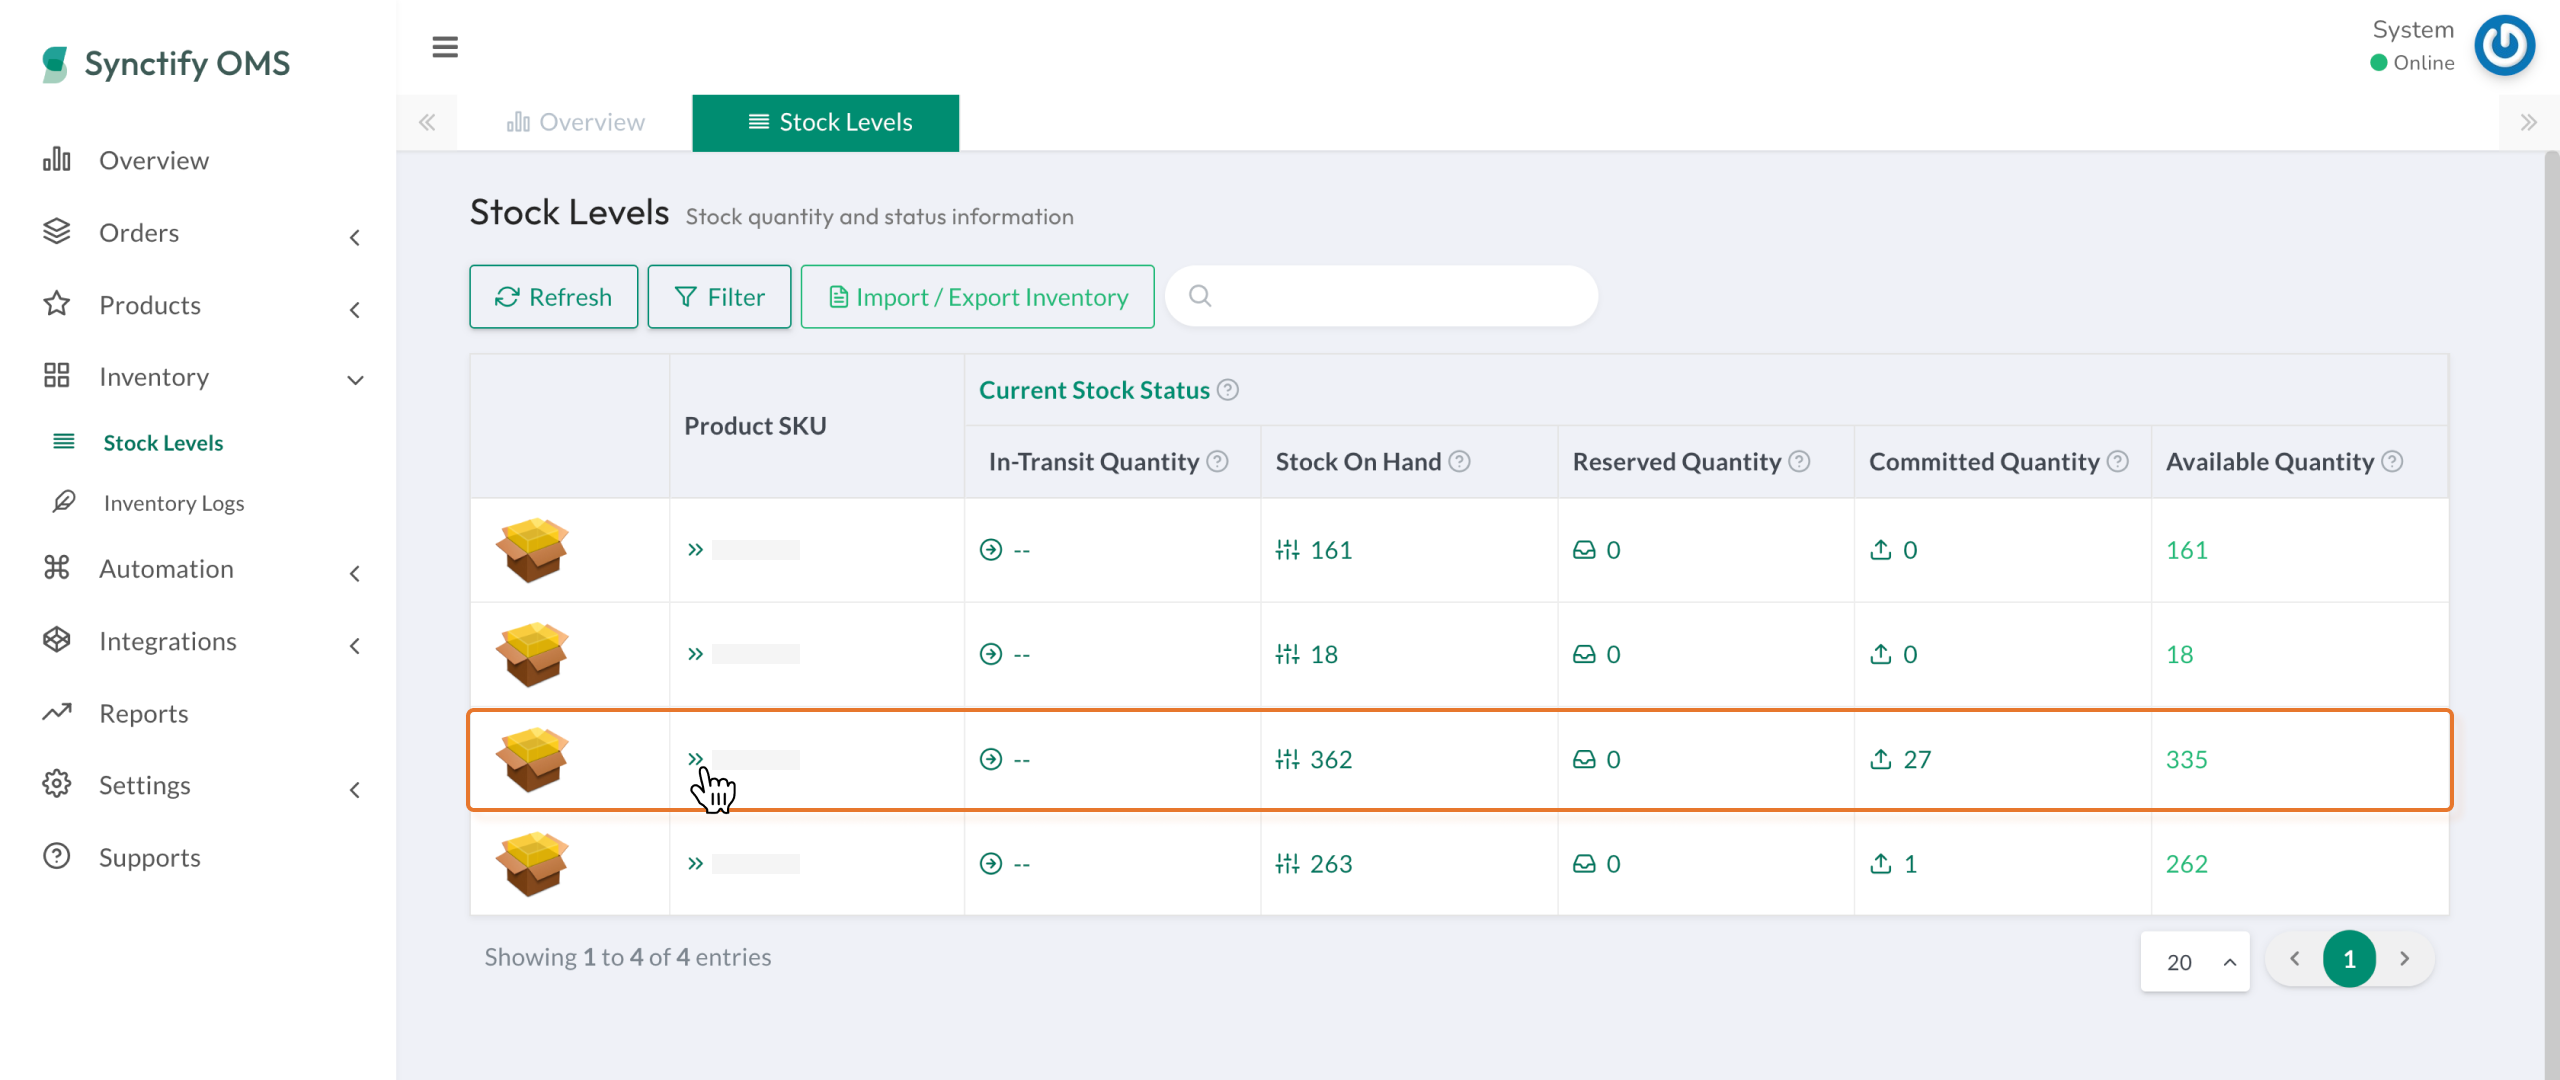Viewport: 2560px width, 1080px height.
Task: Switch to the Overview tab
Action: click(x=575, y=122)
